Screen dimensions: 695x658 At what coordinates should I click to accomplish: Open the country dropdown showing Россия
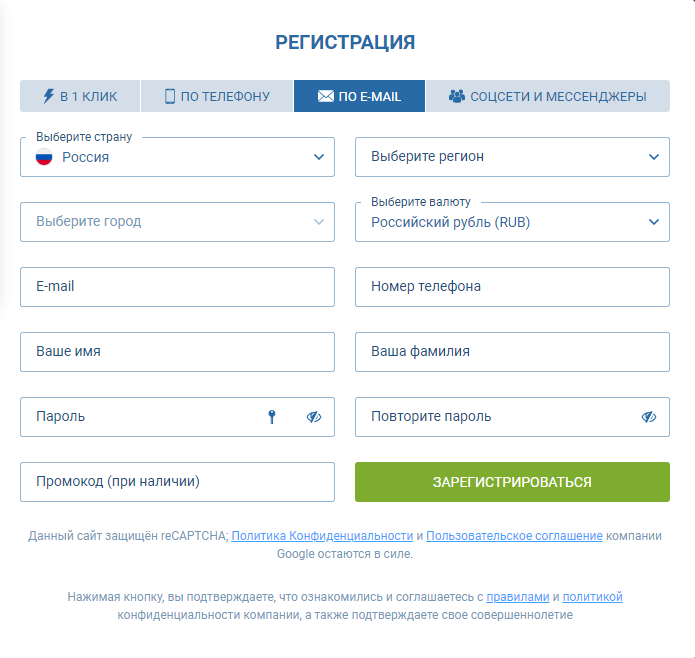(177, 157)
